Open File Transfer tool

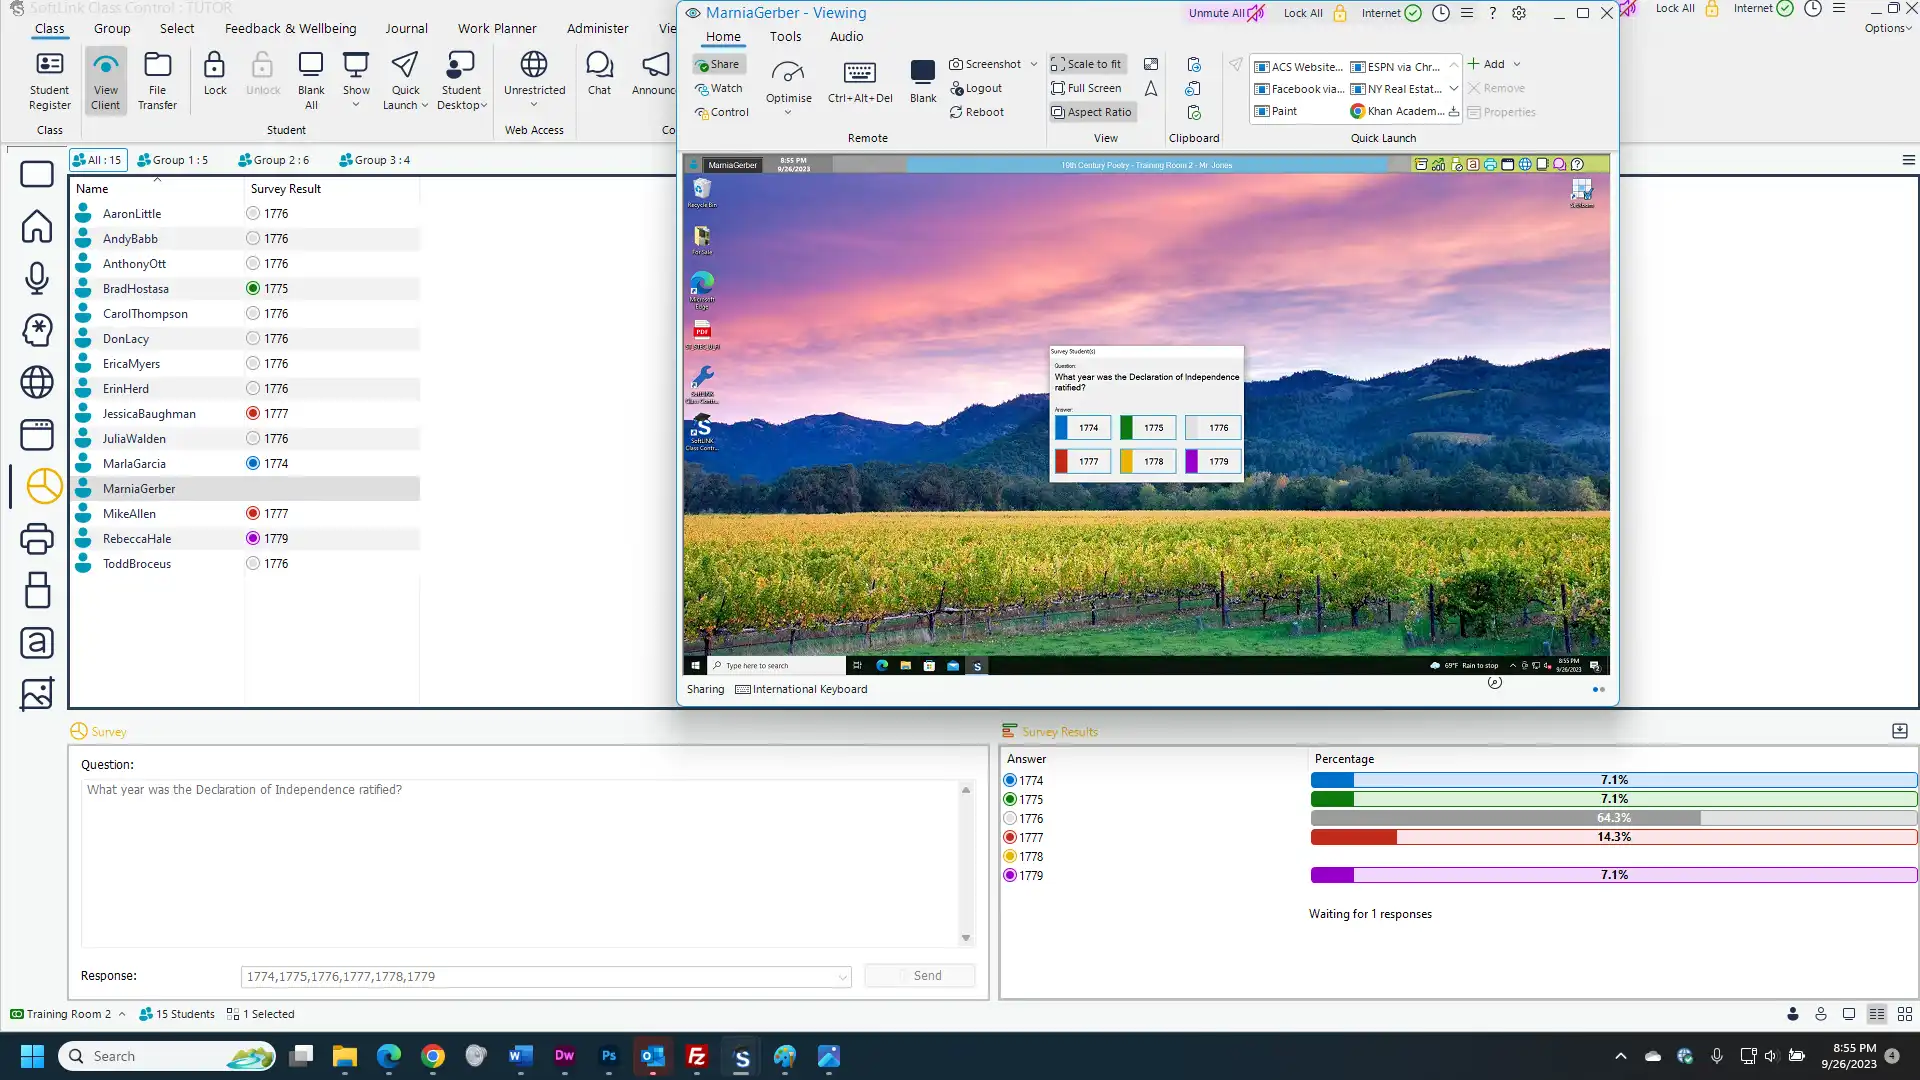(157, 80)
